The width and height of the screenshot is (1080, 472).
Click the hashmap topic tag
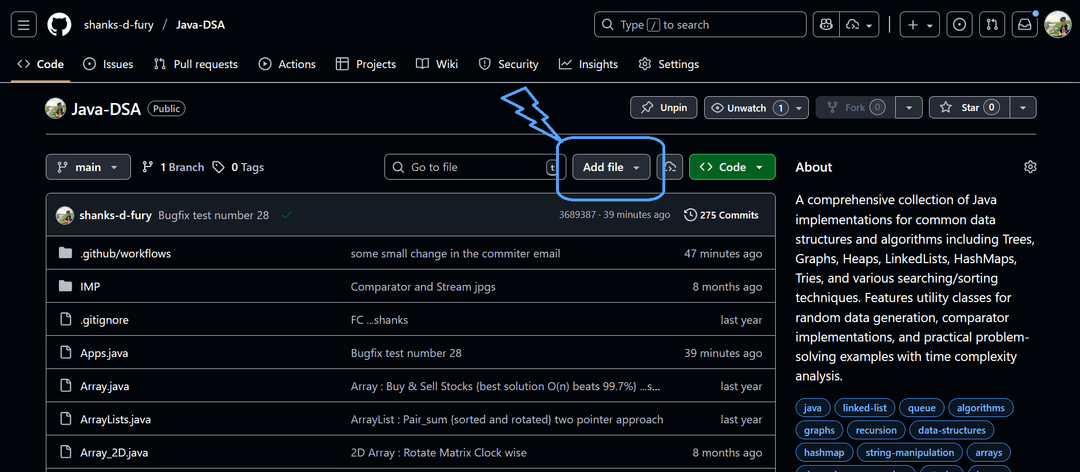point(824,452)
